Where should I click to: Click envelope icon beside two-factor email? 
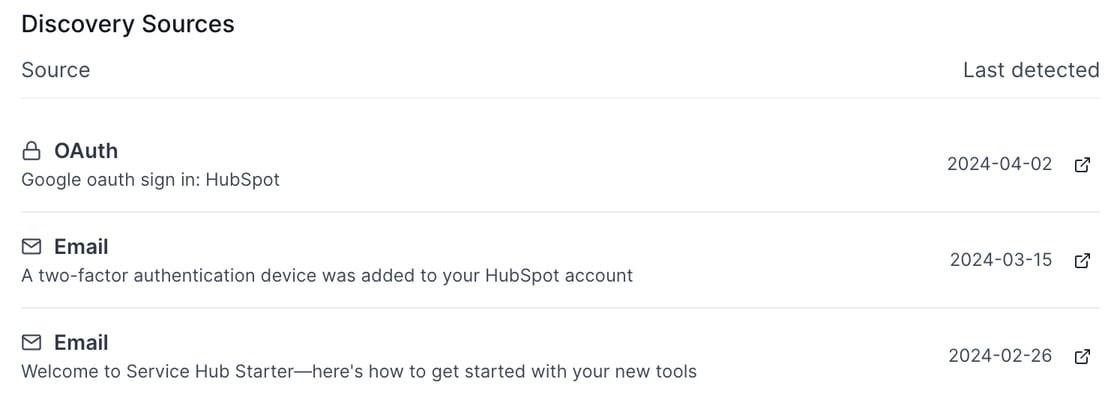tap(31, 247)
